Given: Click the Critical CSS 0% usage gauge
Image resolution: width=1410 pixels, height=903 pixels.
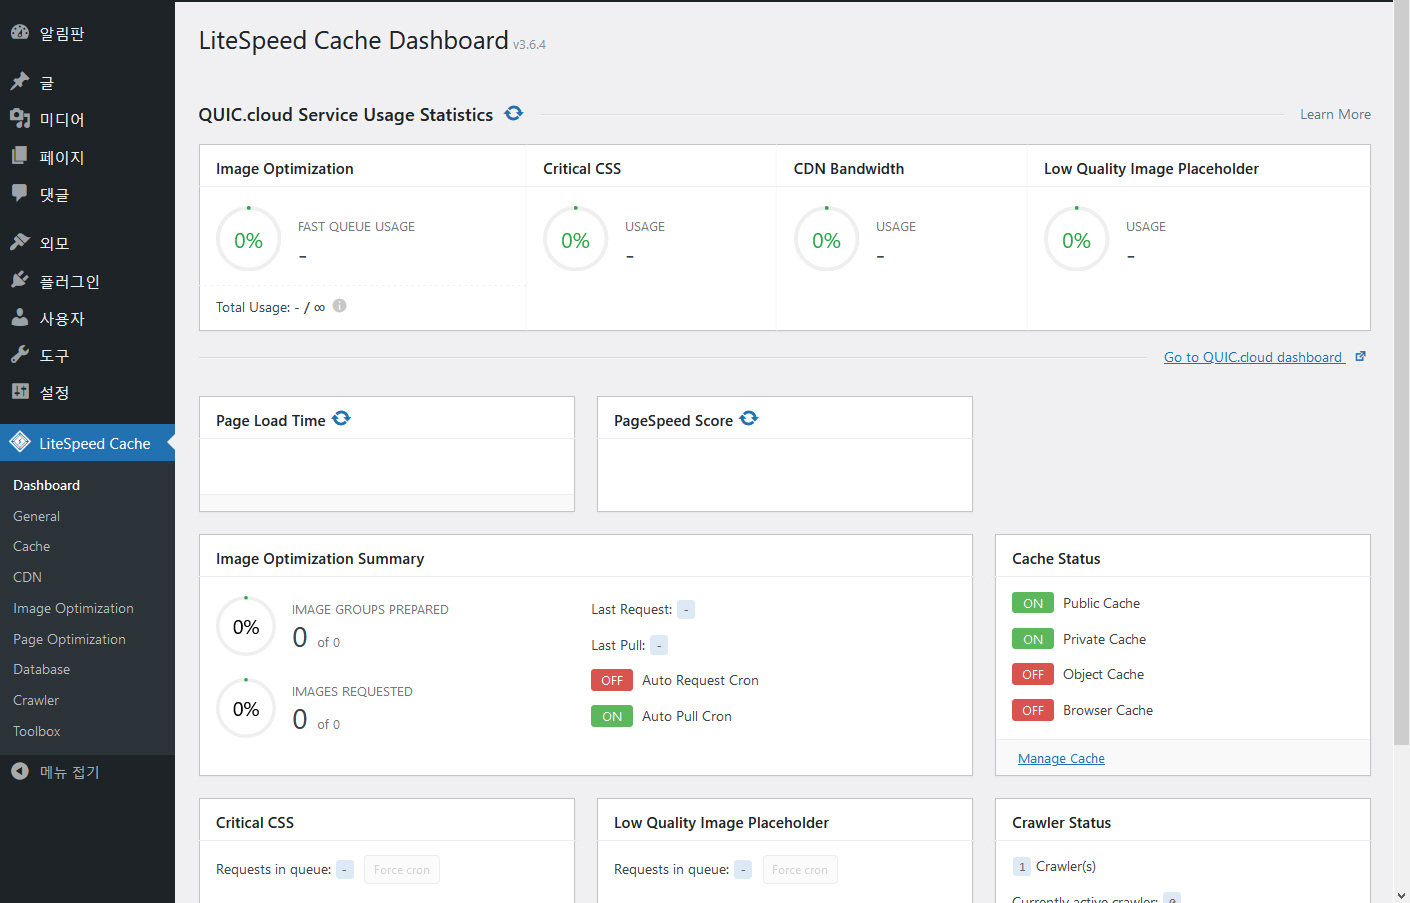Looking at the screenshot, I should (x=576, y=239).
